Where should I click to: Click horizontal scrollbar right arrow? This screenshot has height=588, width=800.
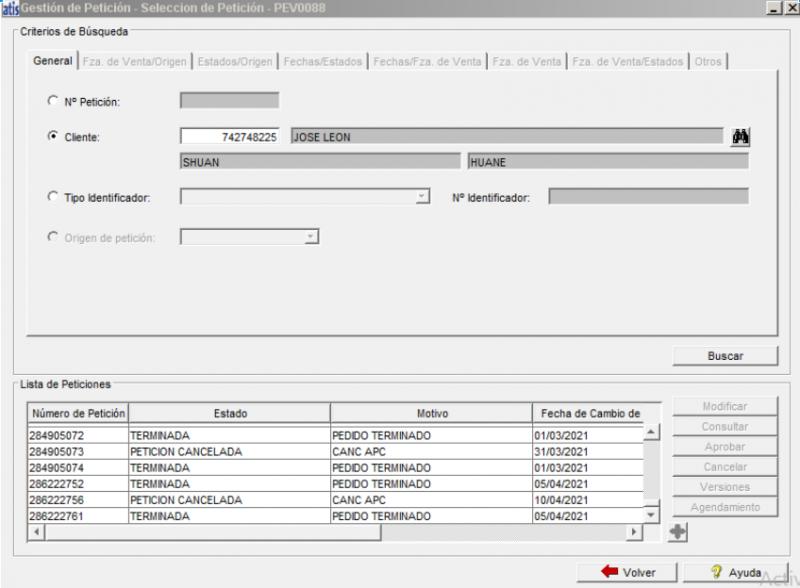632,532
